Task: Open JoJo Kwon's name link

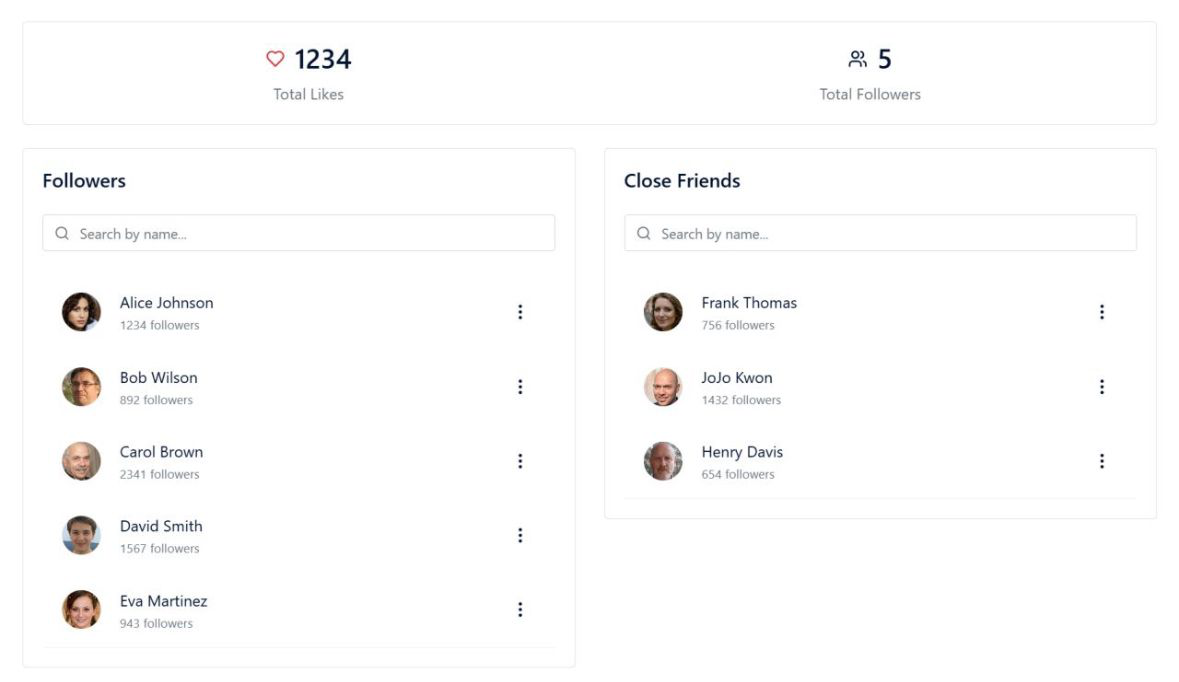Action: coord(737,377)
